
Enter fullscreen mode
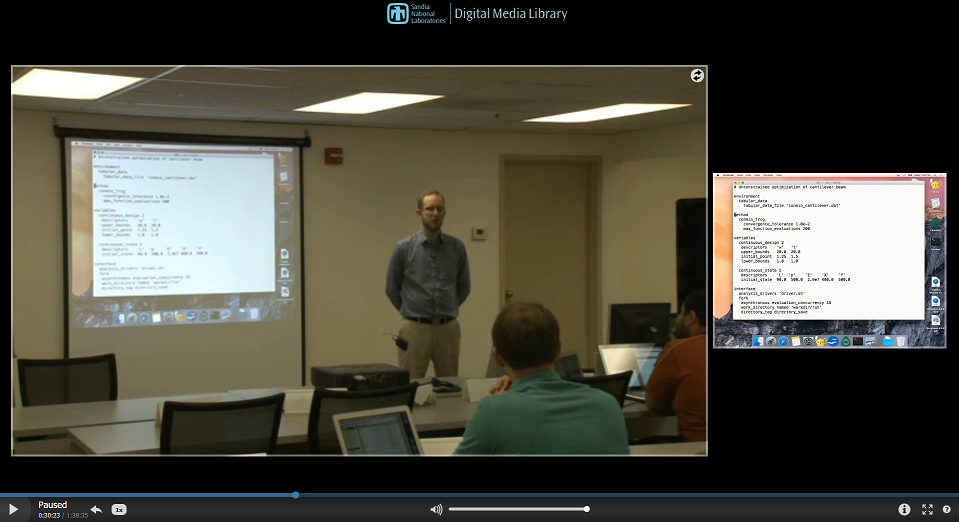click(927, 509)
